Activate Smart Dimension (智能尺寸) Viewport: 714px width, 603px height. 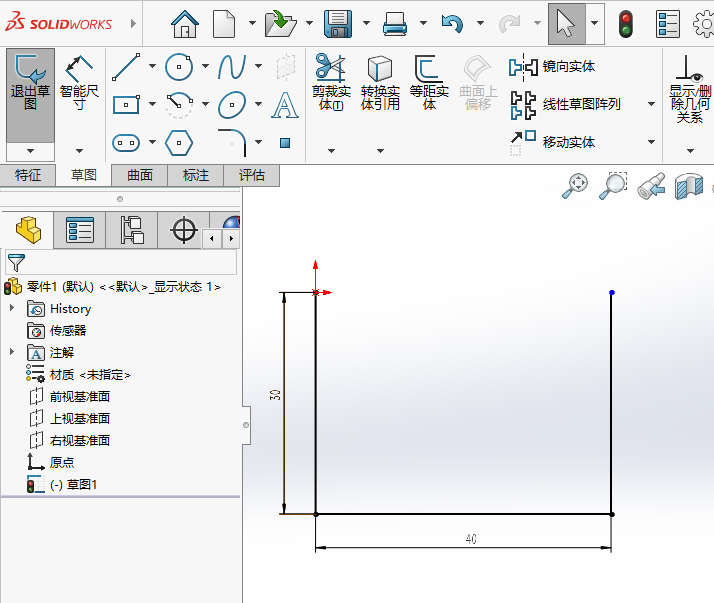pos(79,83)
